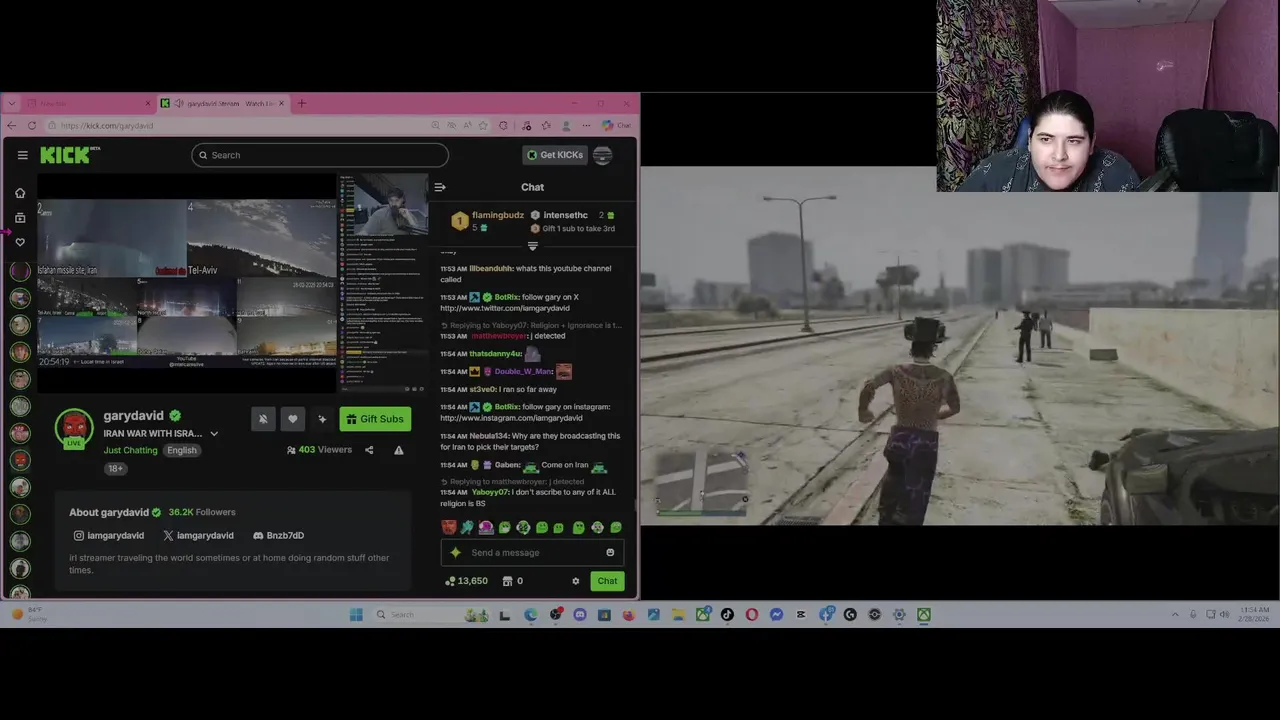The height and width of the screenshot is (720, 1280).
Task: Show hidden system tray icons chevron
Action: [x=1175, y=615]
